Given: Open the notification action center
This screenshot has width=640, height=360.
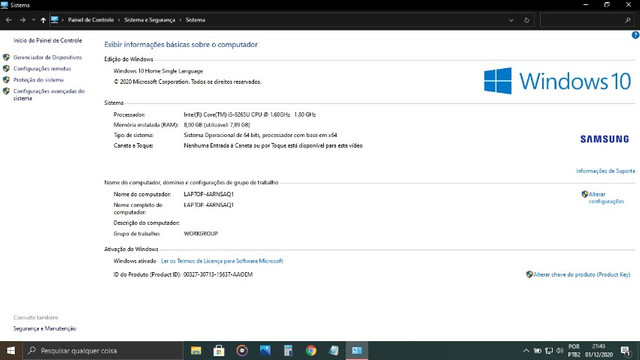Looking at the screenshot, I should (x=626, y=351).
